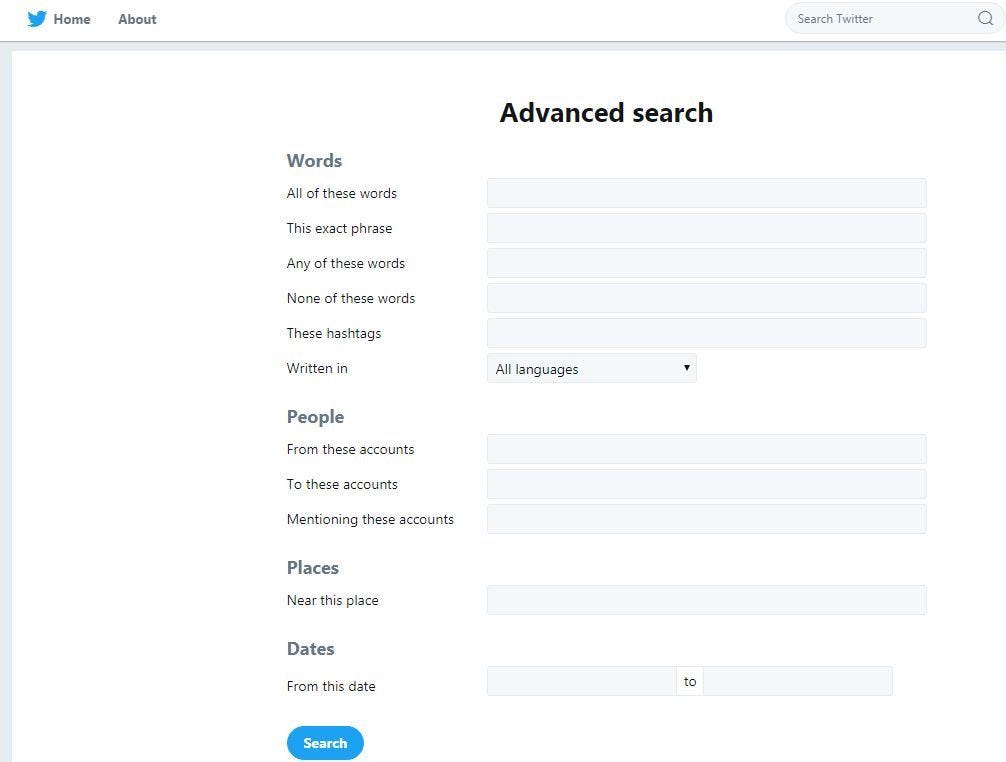Click the start date field before 'to'

coord(581,681)
